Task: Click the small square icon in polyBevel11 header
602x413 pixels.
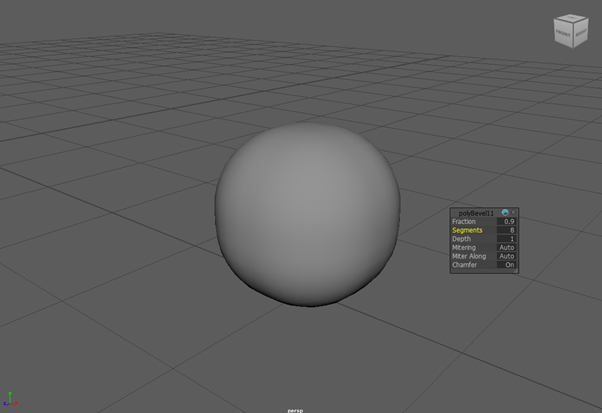Action: [513, 212]
